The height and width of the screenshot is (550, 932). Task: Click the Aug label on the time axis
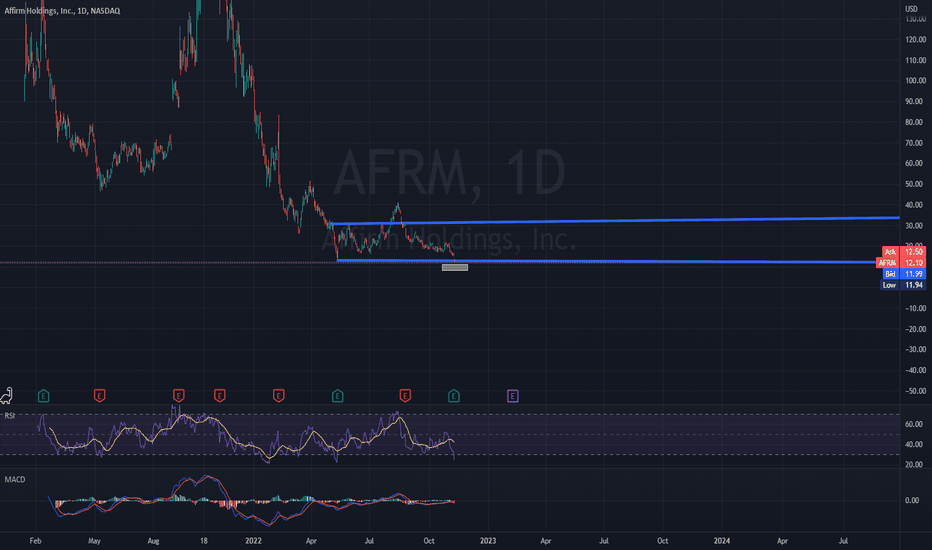(x=153, y=541)
